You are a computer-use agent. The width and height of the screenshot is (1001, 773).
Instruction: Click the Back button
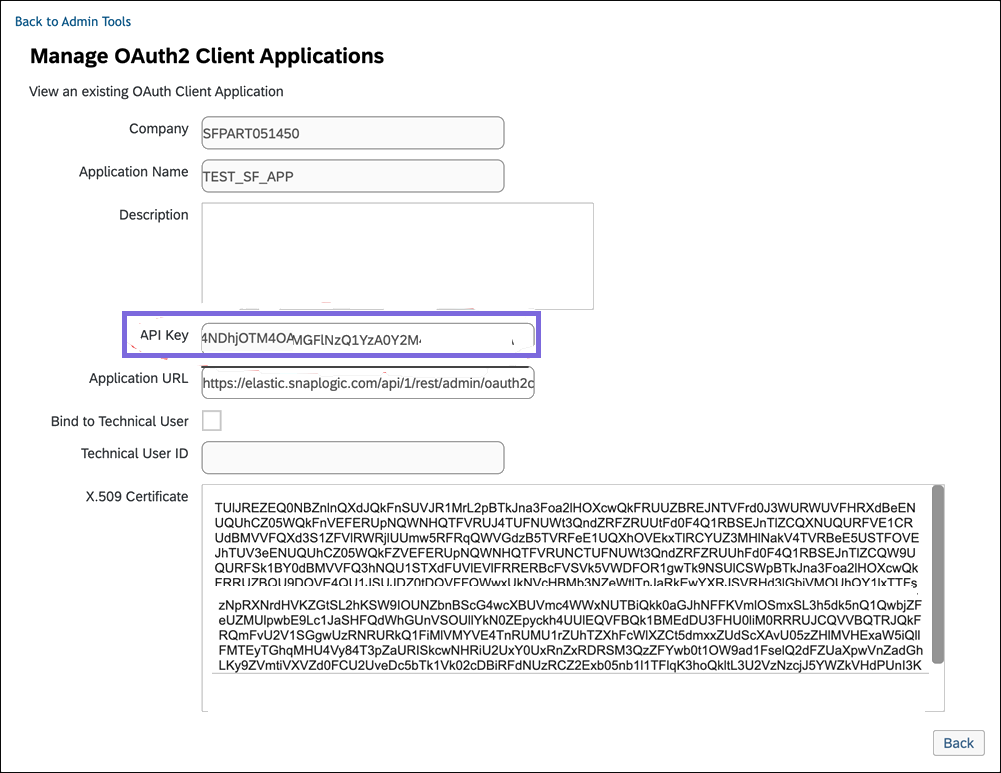tap(958, 743)
